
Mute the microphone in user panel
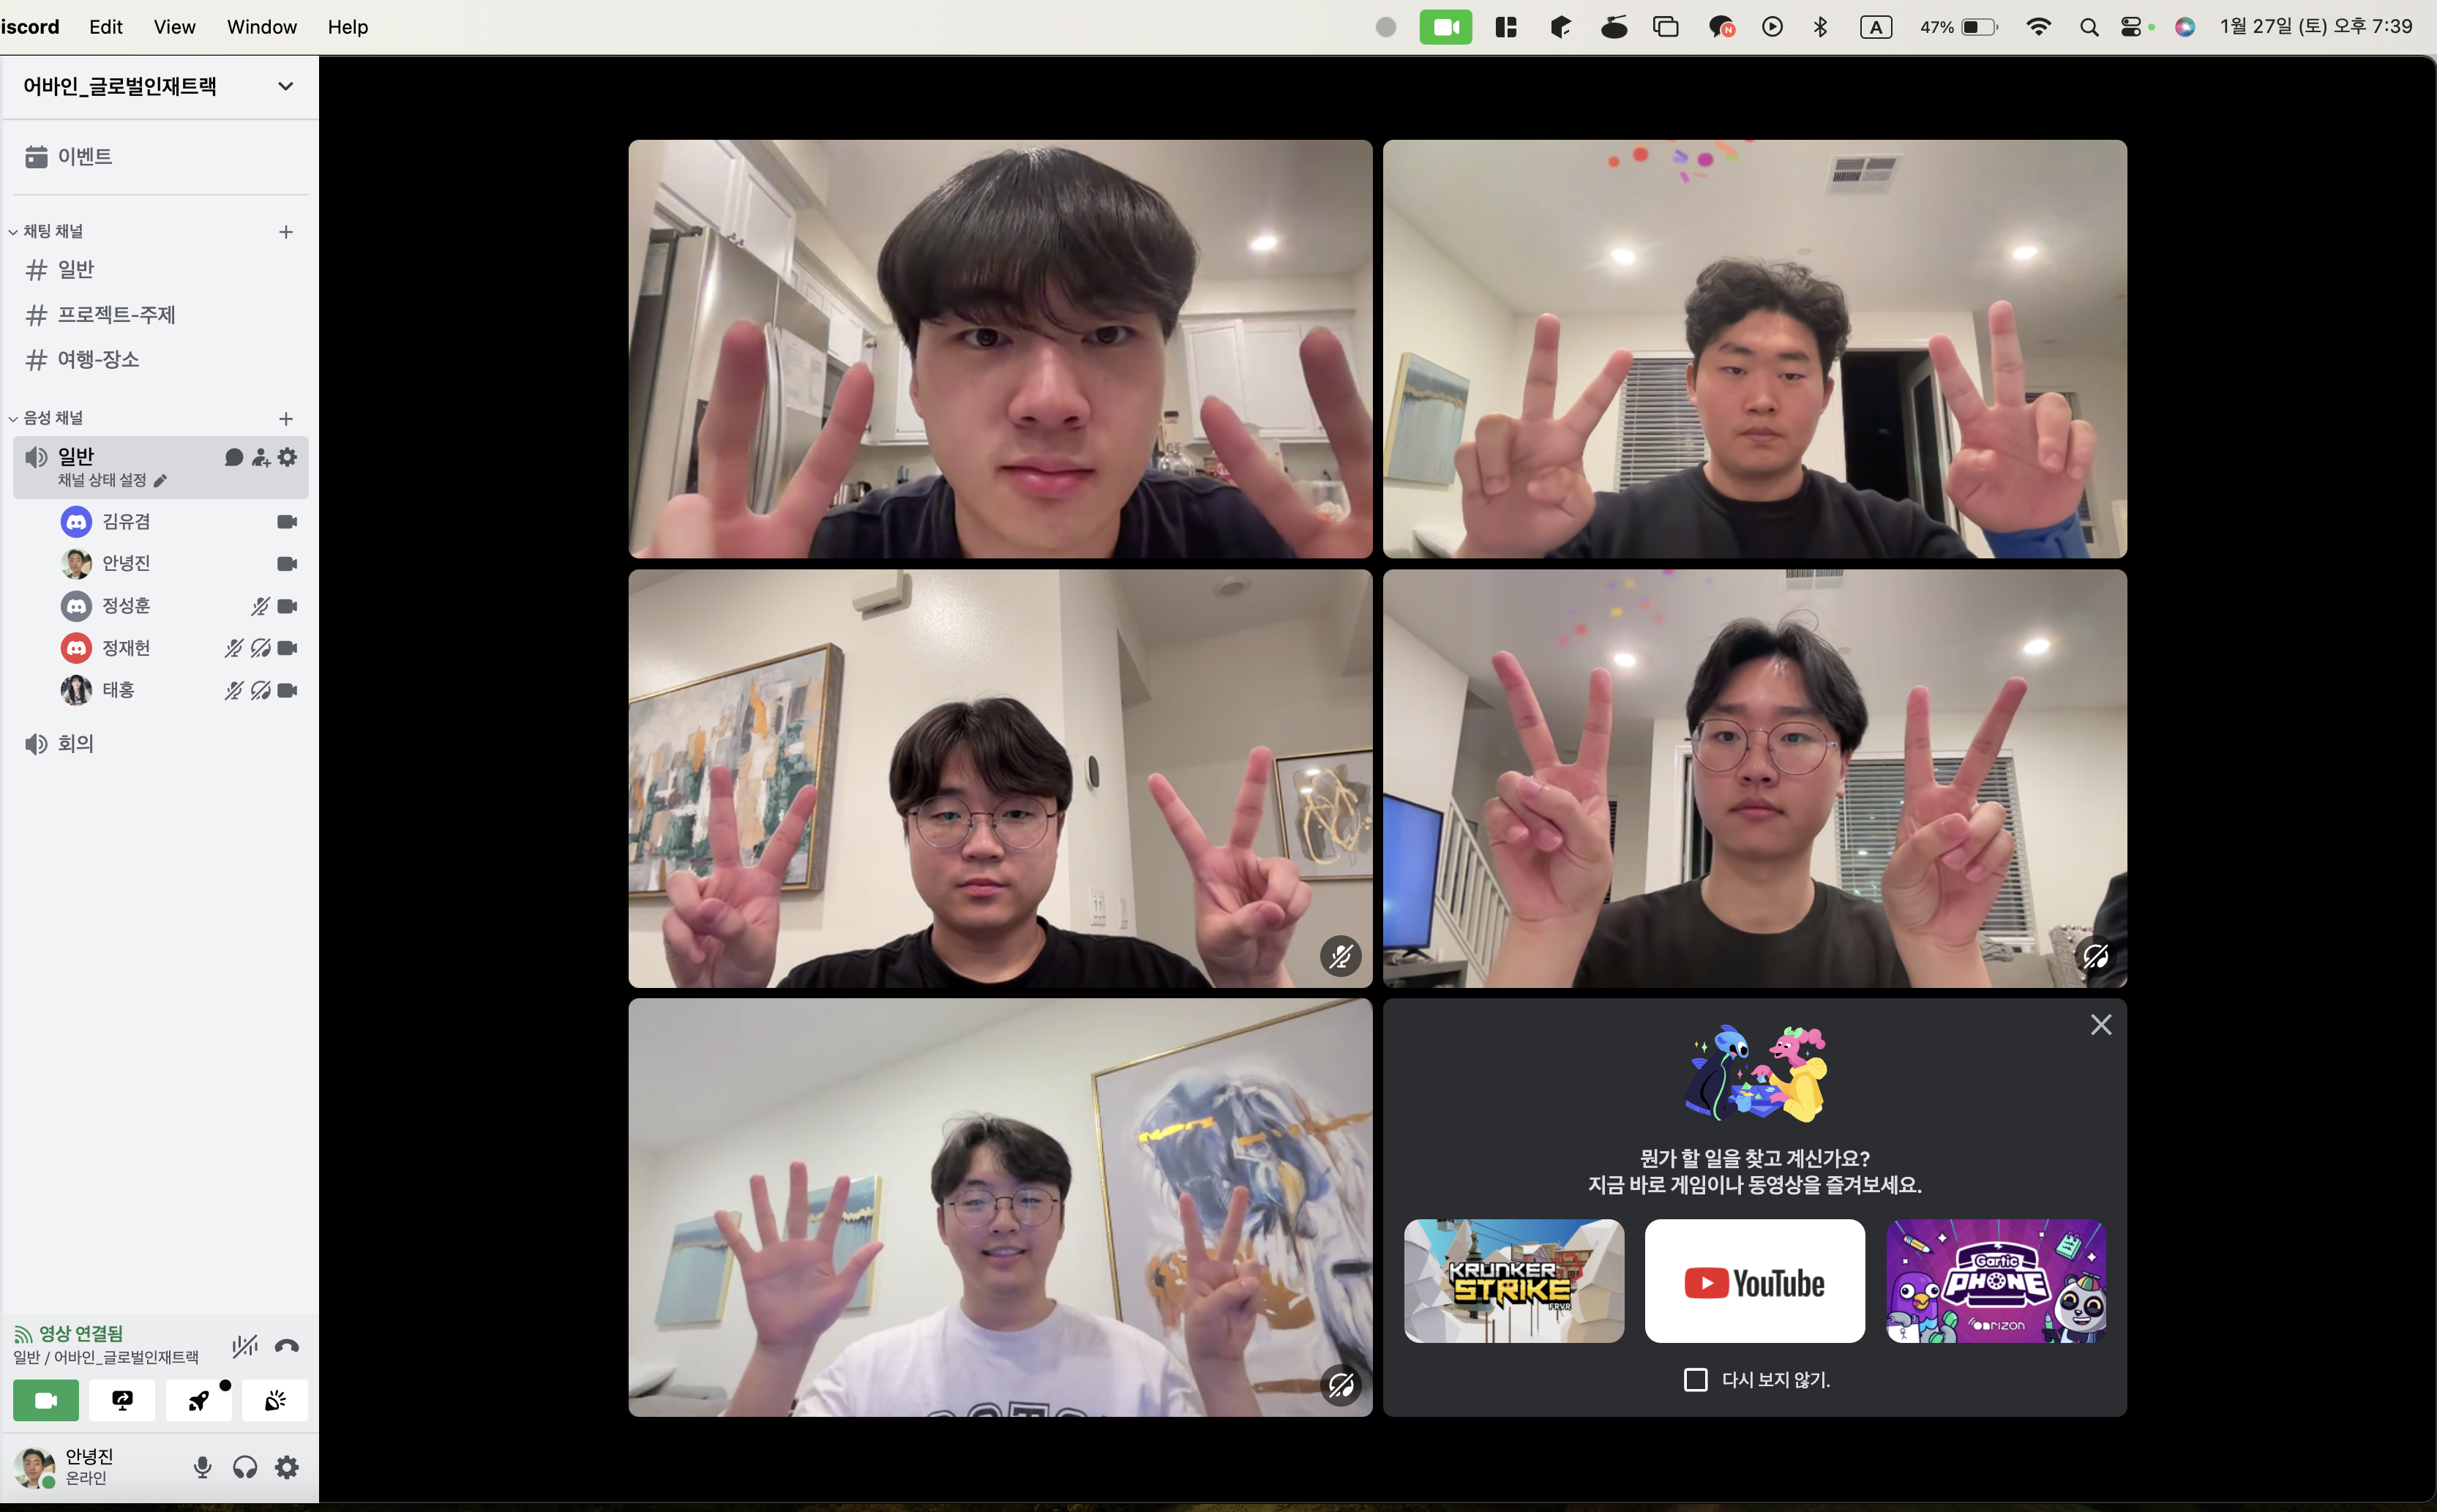point(203,1467)
